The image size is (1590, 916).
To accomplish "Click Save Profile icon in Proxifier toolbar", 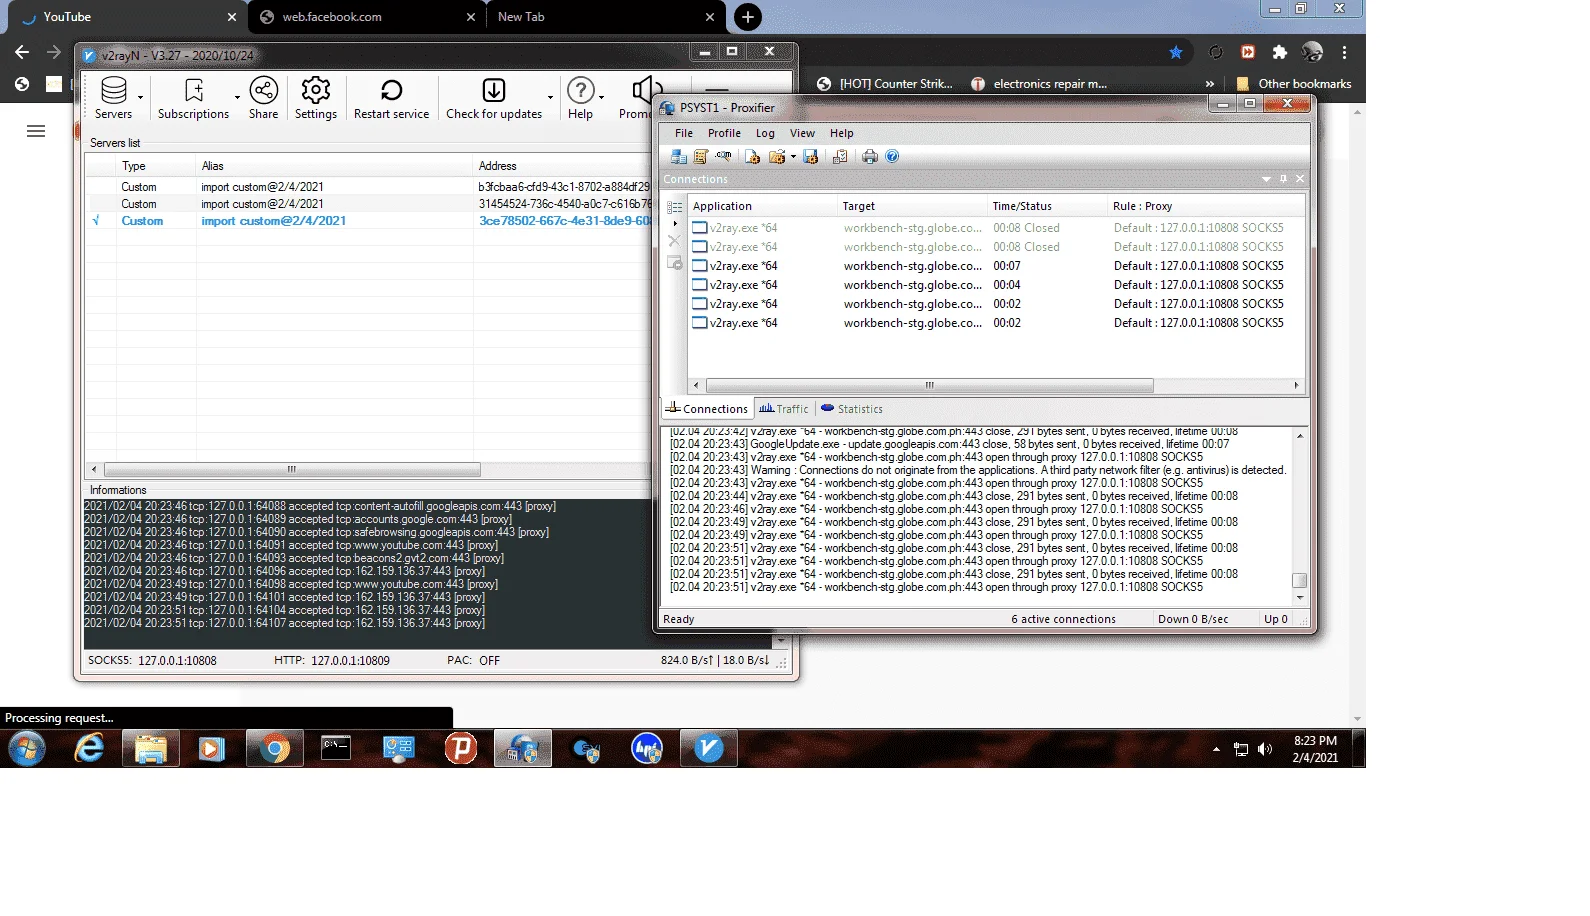I will coord(811,157).
